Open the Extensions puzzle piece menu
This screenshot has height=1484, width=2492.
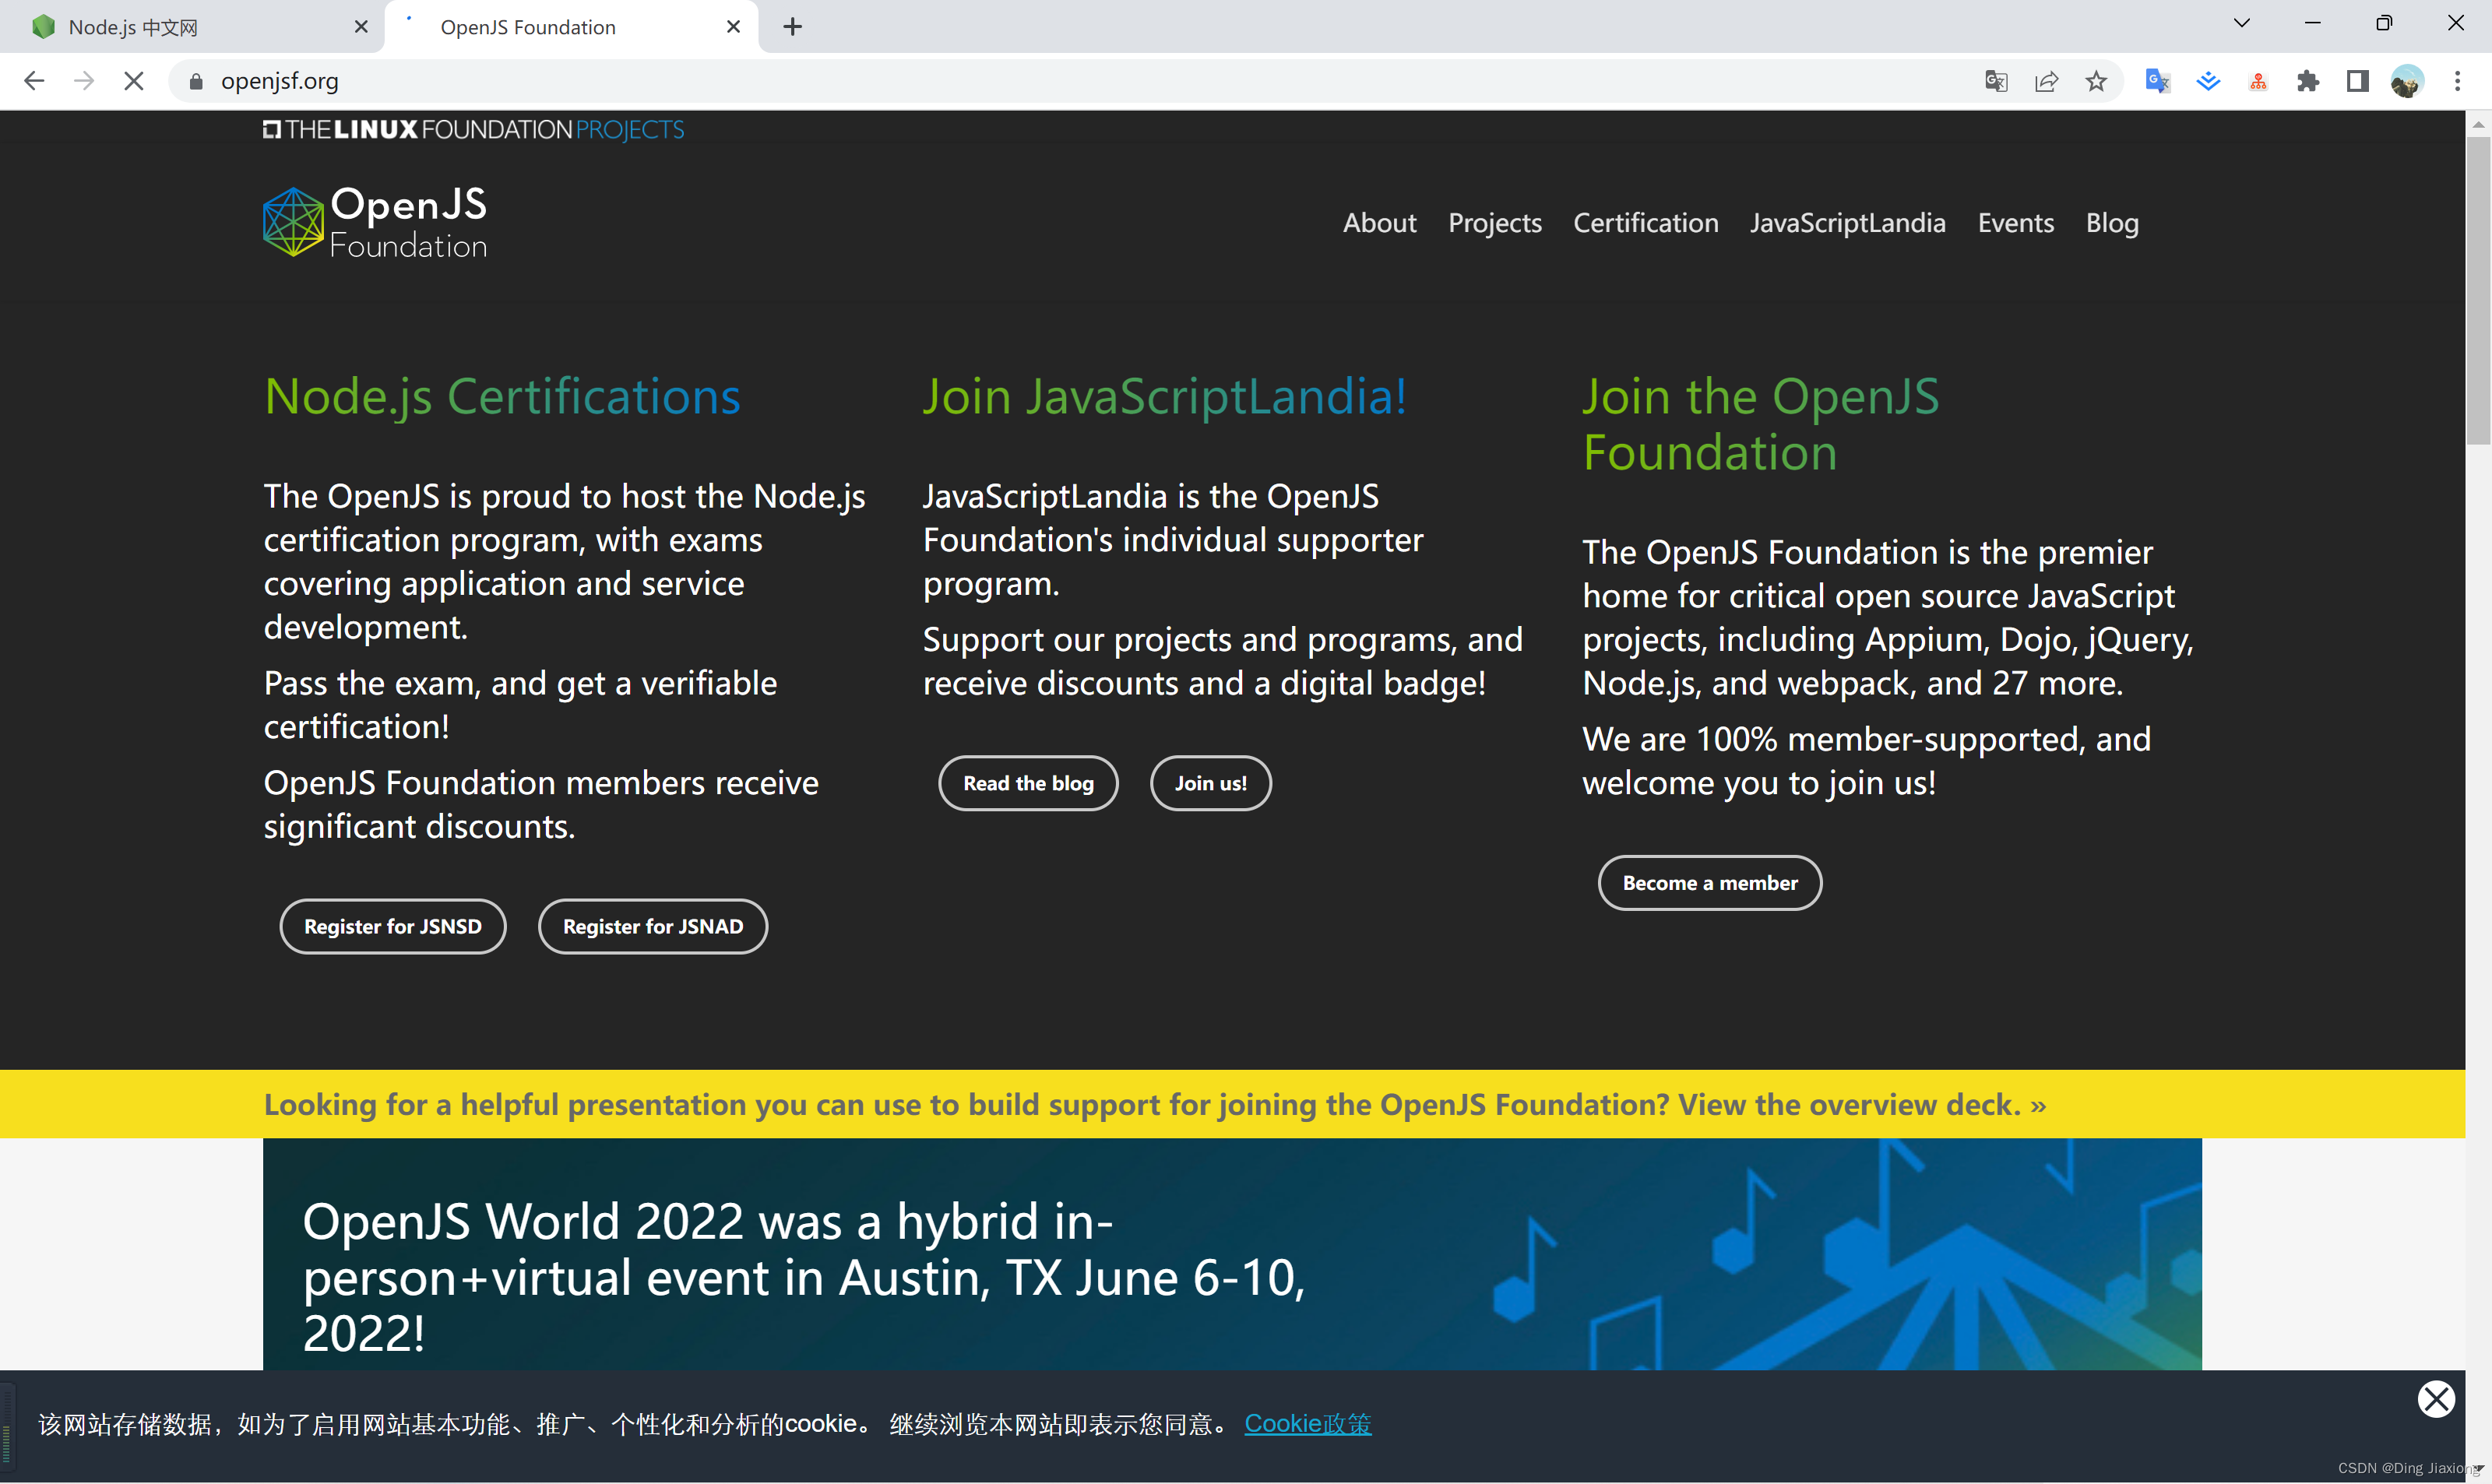[2308, 81]
